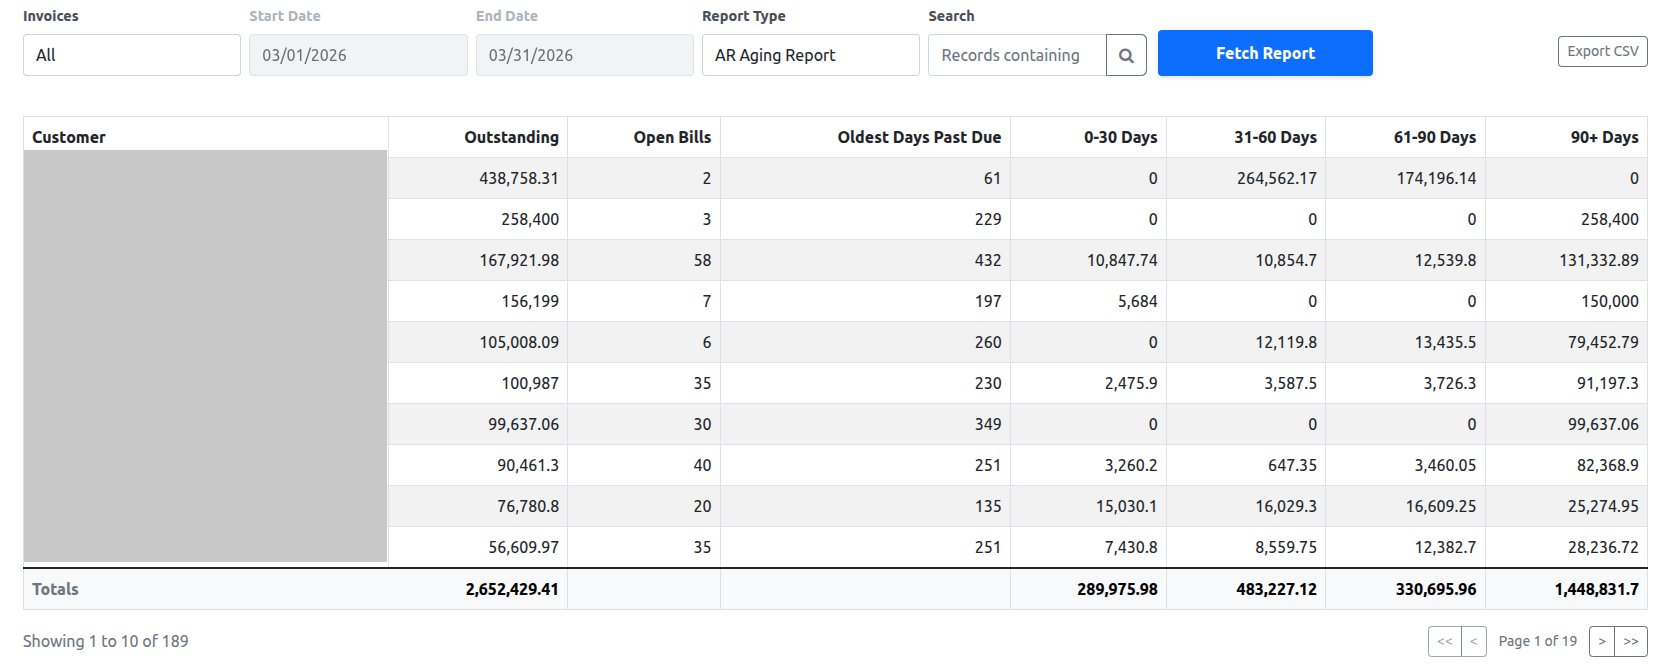Select the outstanding value 90,461.3

[527, 465]
